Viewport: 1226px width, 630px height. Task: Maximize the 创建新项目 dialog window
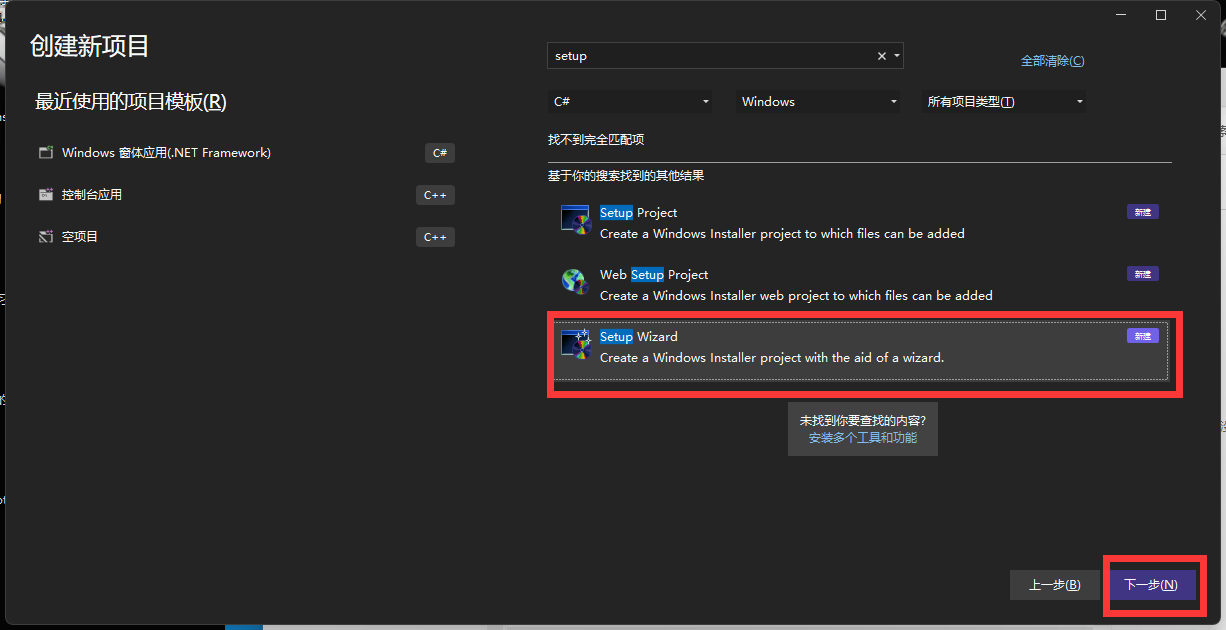1160,15
